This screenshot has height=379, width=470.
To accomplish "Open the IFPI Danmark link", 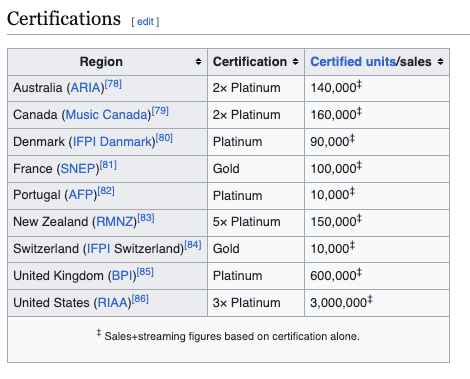I will tap(112, 142).
